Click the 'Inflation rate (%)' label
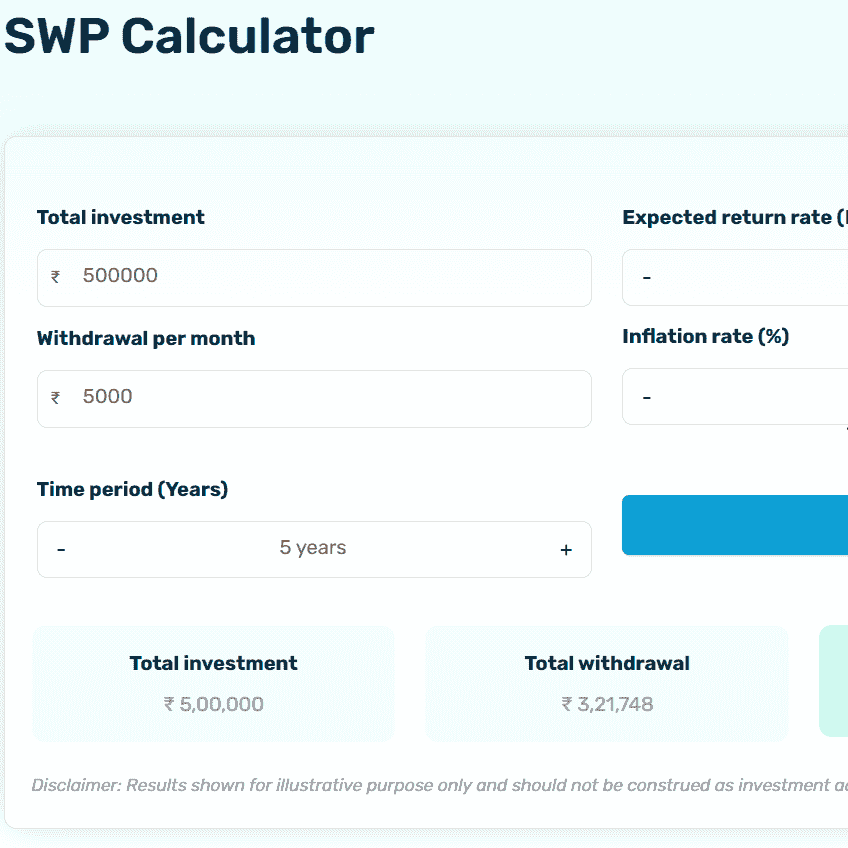This screenshot has width=848, height=848. (x=706, y=336)
